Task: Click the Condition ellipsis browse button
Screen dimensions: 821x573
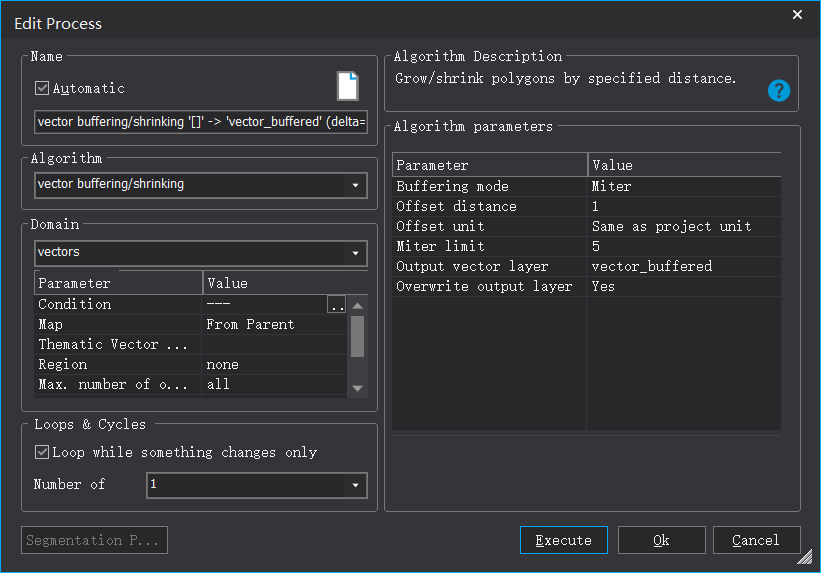Action: click(337, 305)
